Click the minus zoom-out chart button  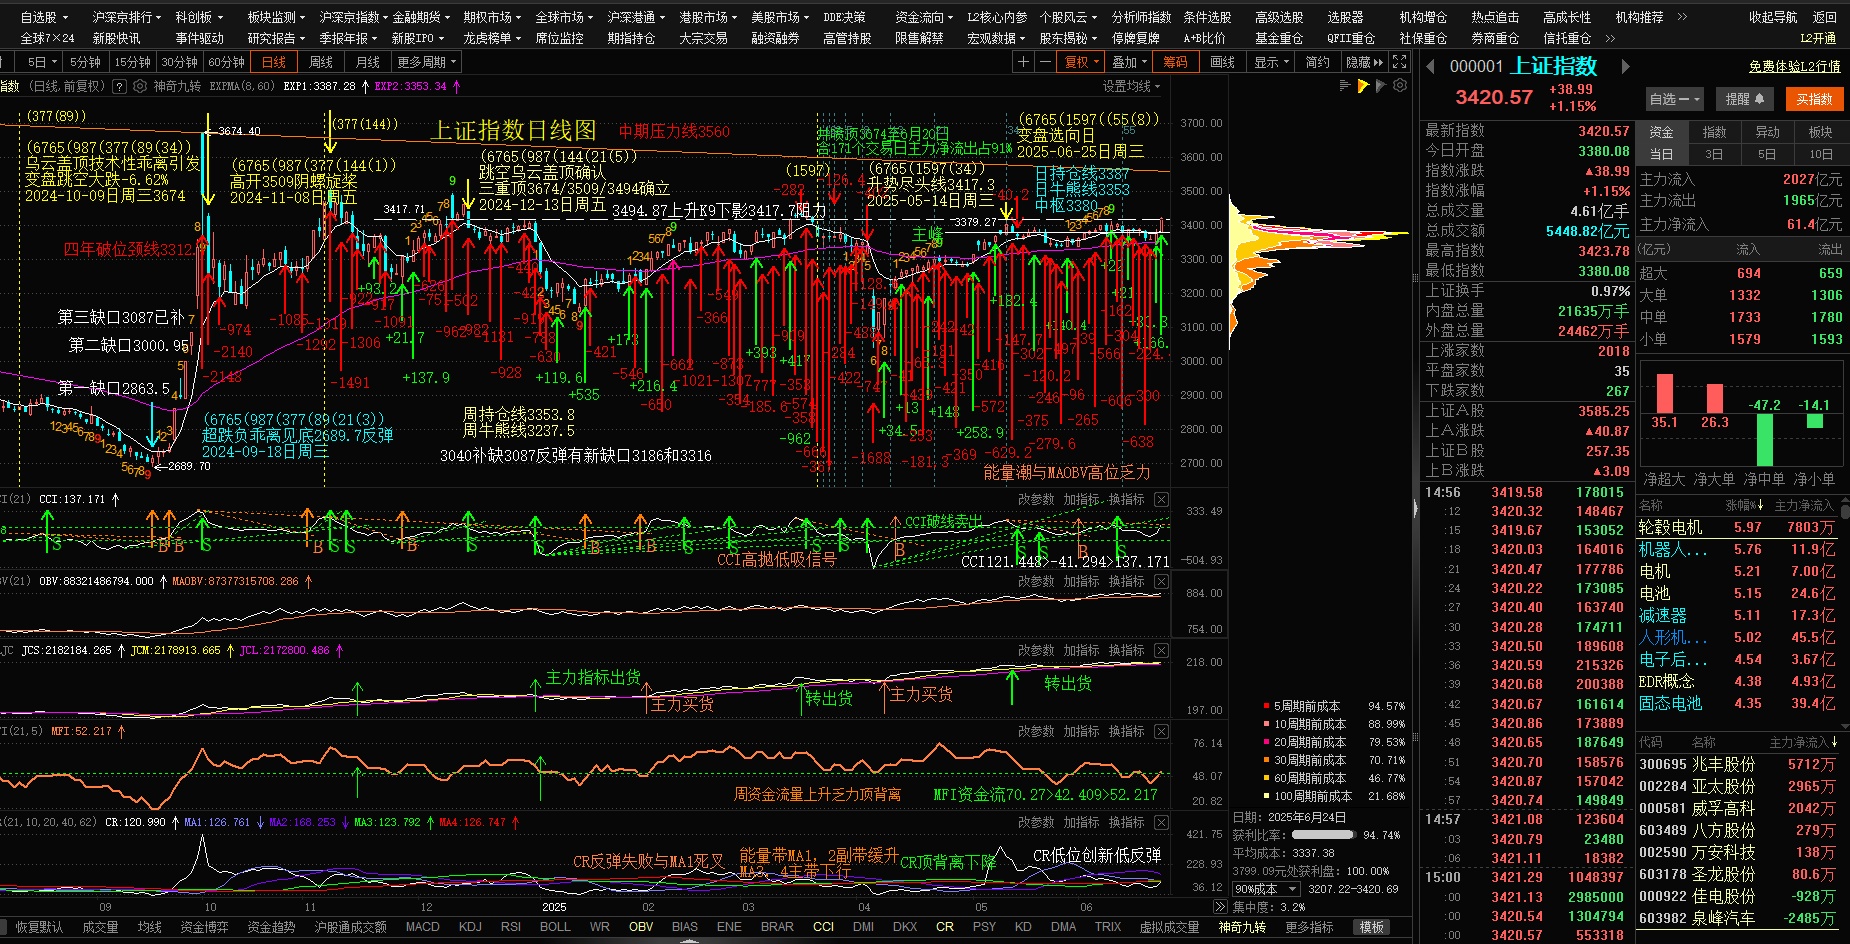point(1045,62)
